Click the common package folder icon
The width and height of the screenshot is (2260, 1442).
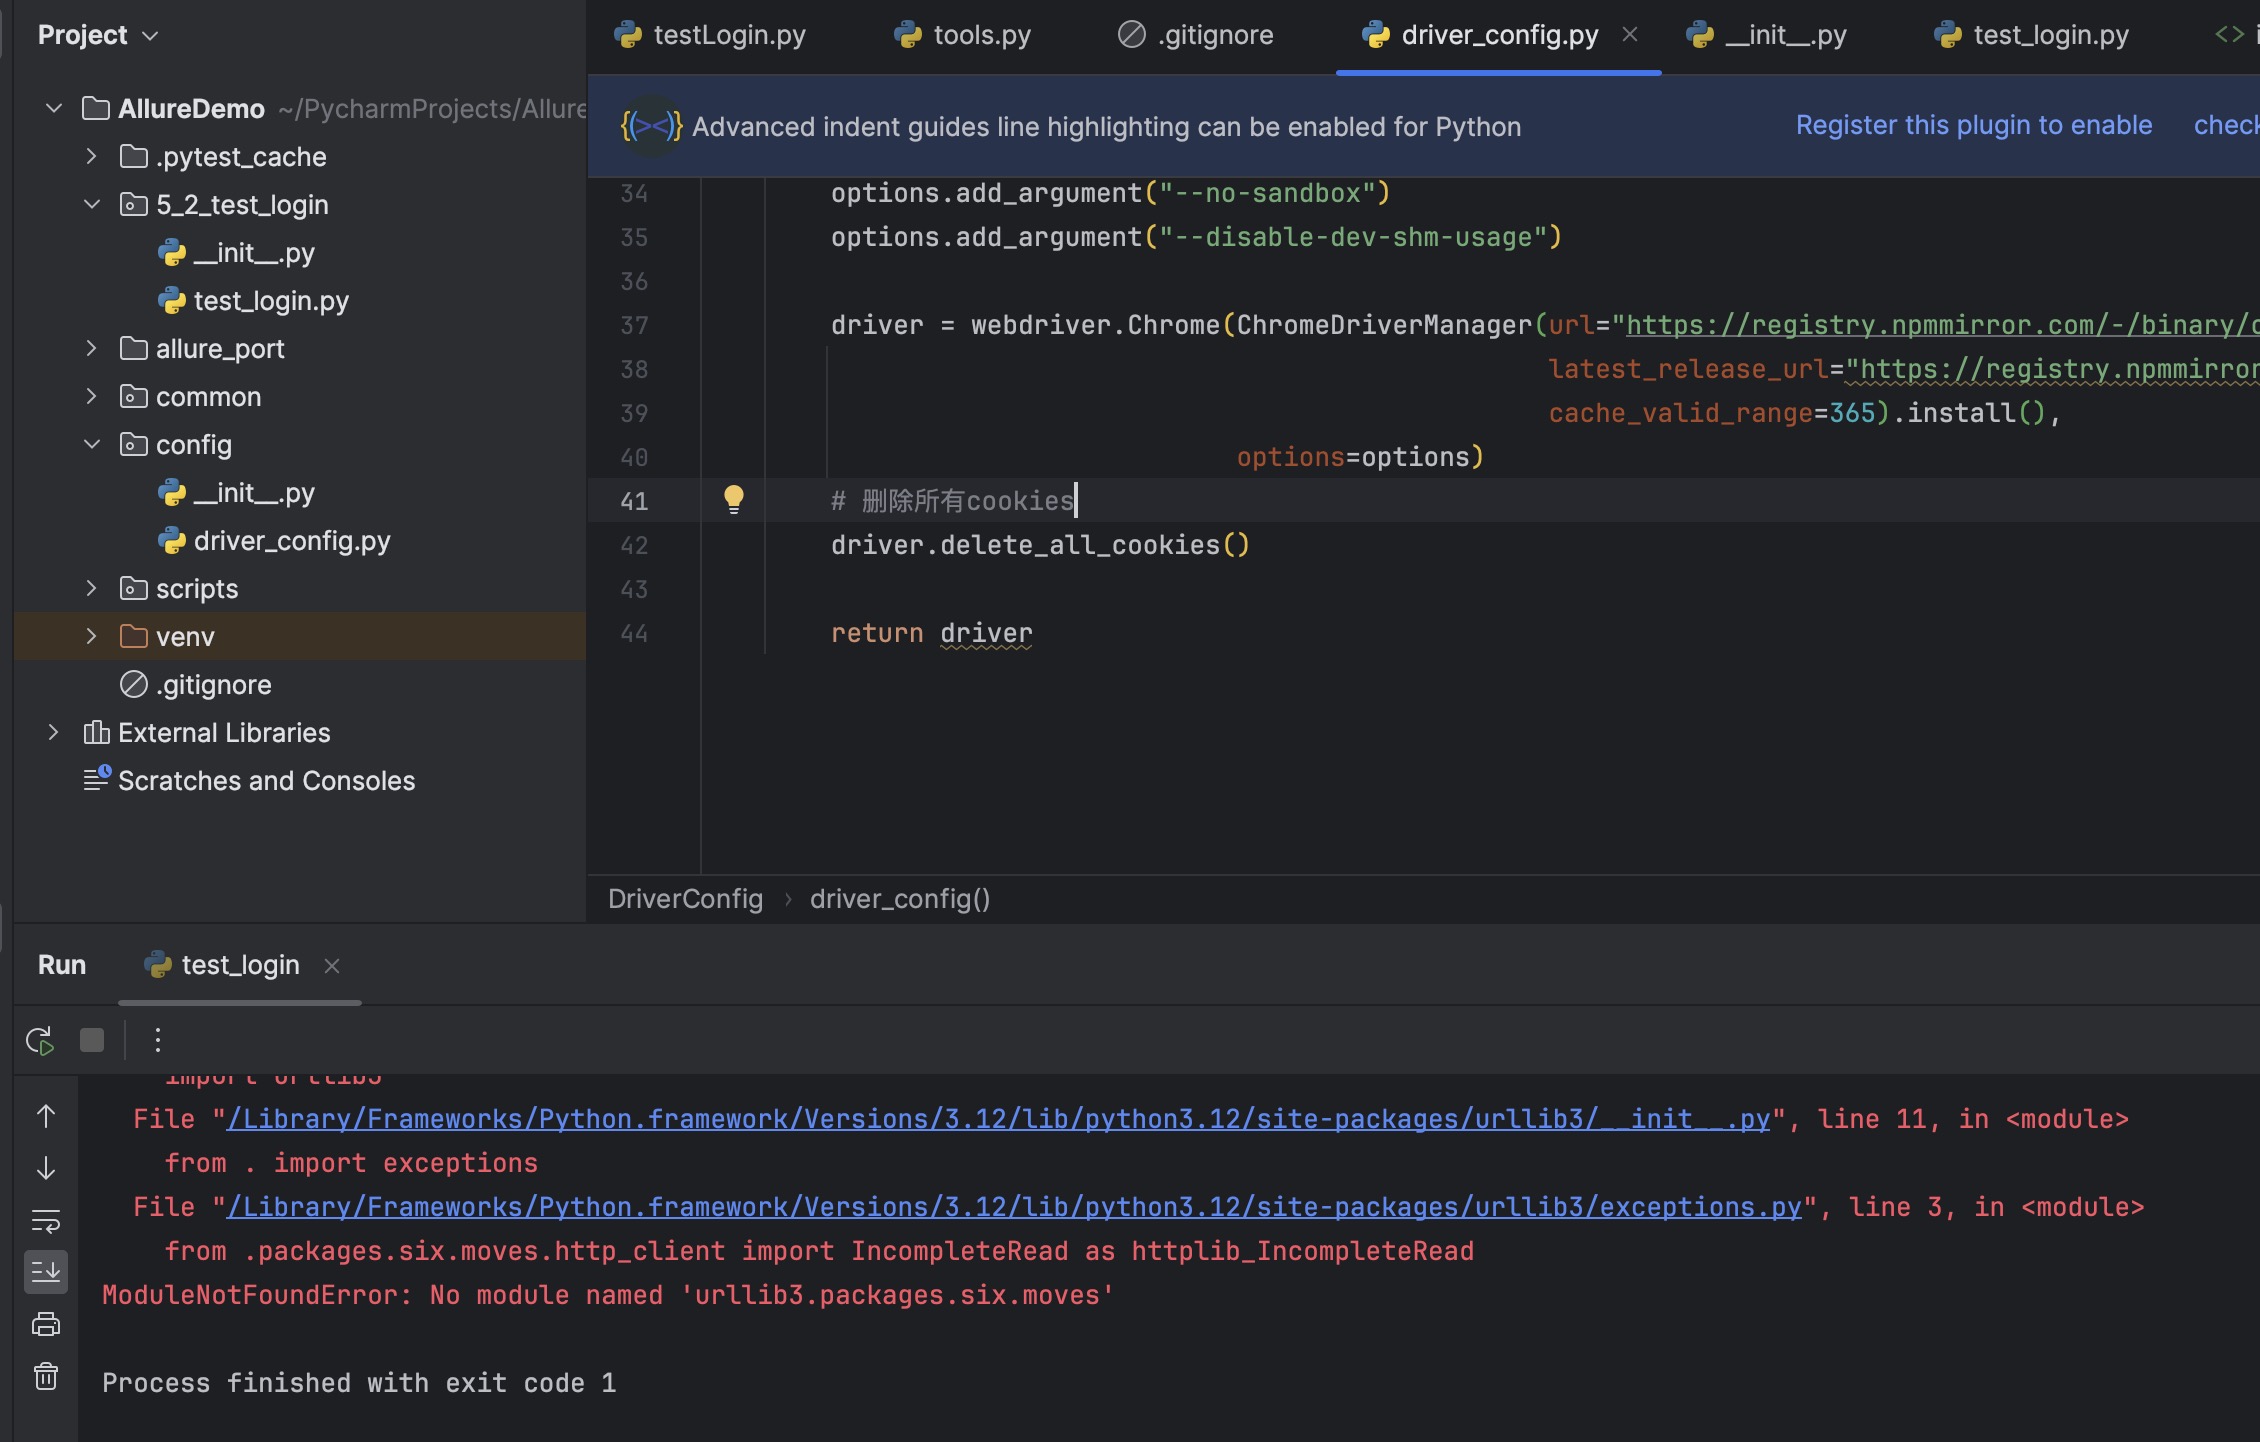coord(134,397)
